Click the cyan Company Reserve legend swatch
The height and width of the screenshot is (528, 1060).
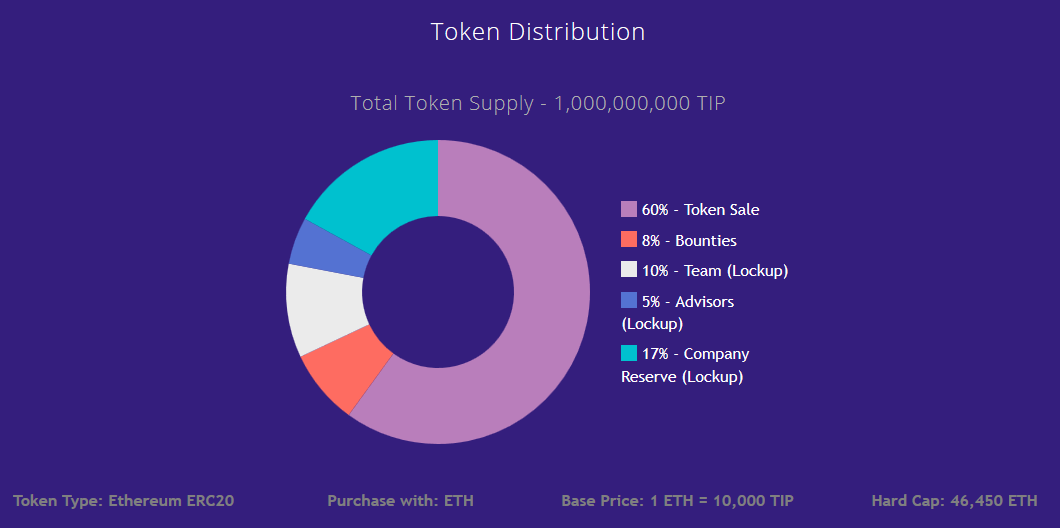click(x=629, y=353)
